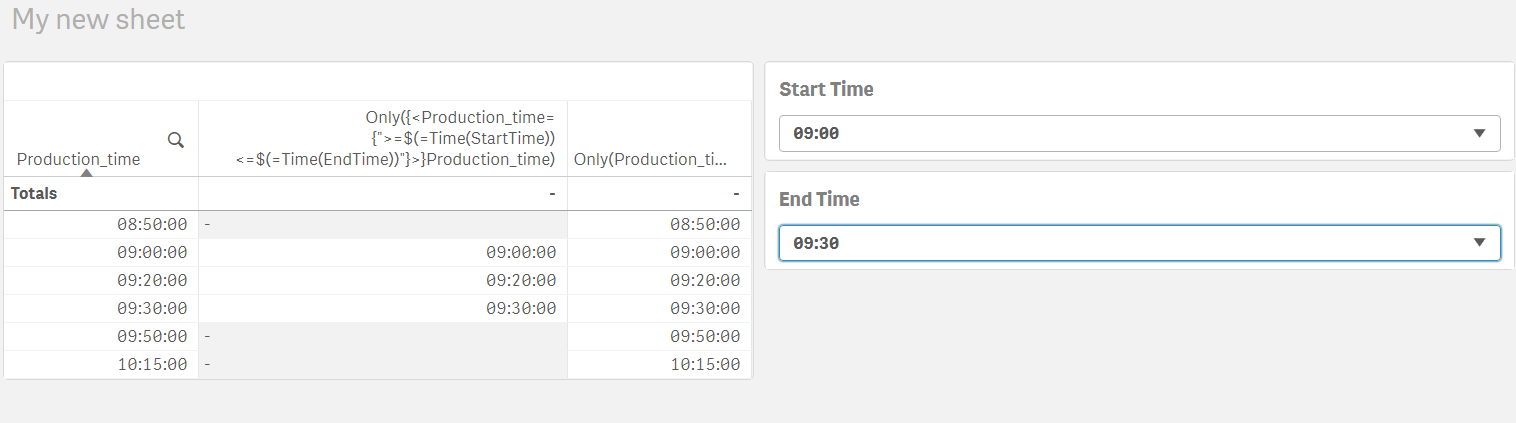
Task: Select the Production_time column header
Action: tap(79, 159)
